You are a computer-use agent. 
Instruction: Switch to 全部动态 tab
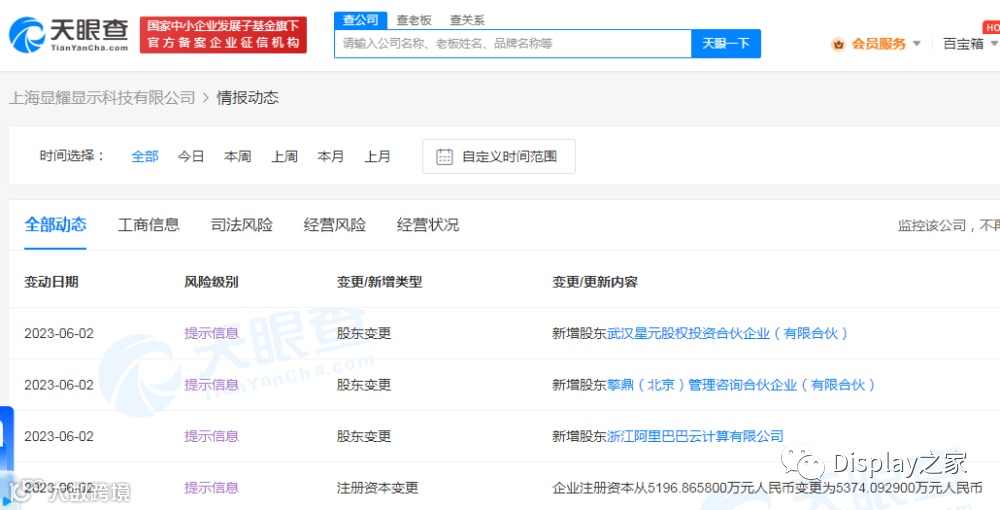(x=55, y=224)
